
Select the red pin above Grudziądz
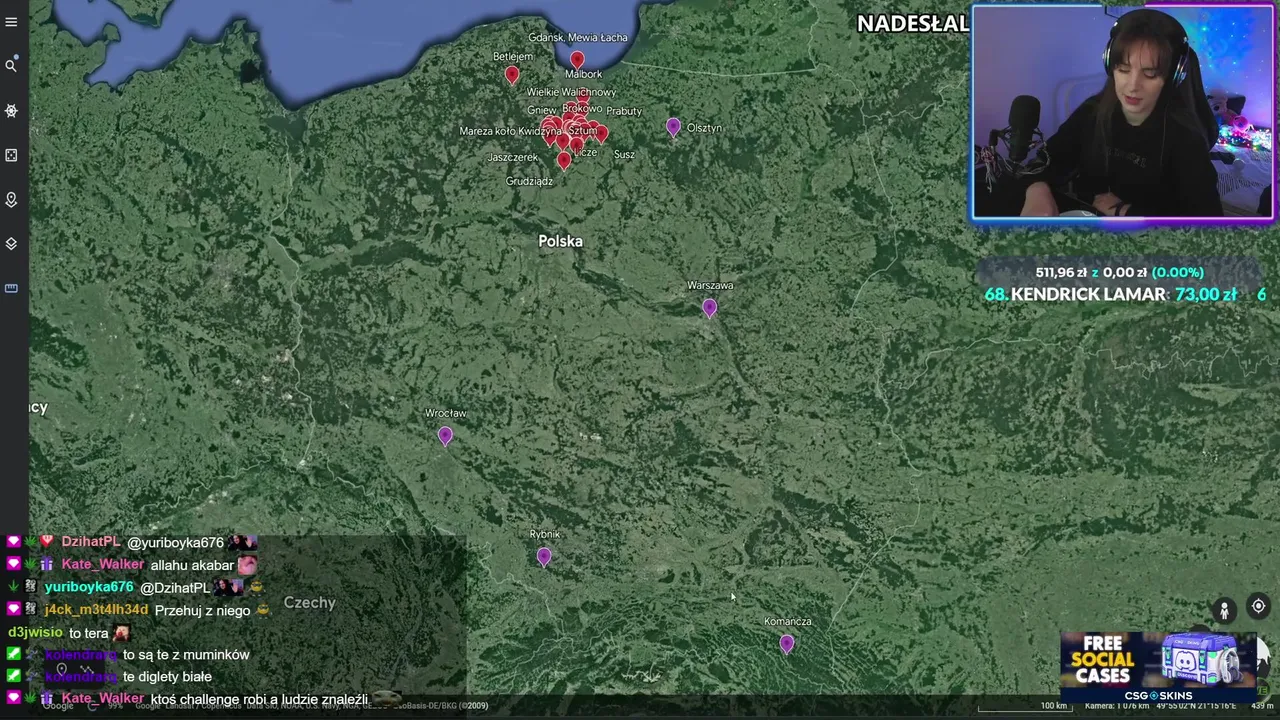[x=563, y=160]
